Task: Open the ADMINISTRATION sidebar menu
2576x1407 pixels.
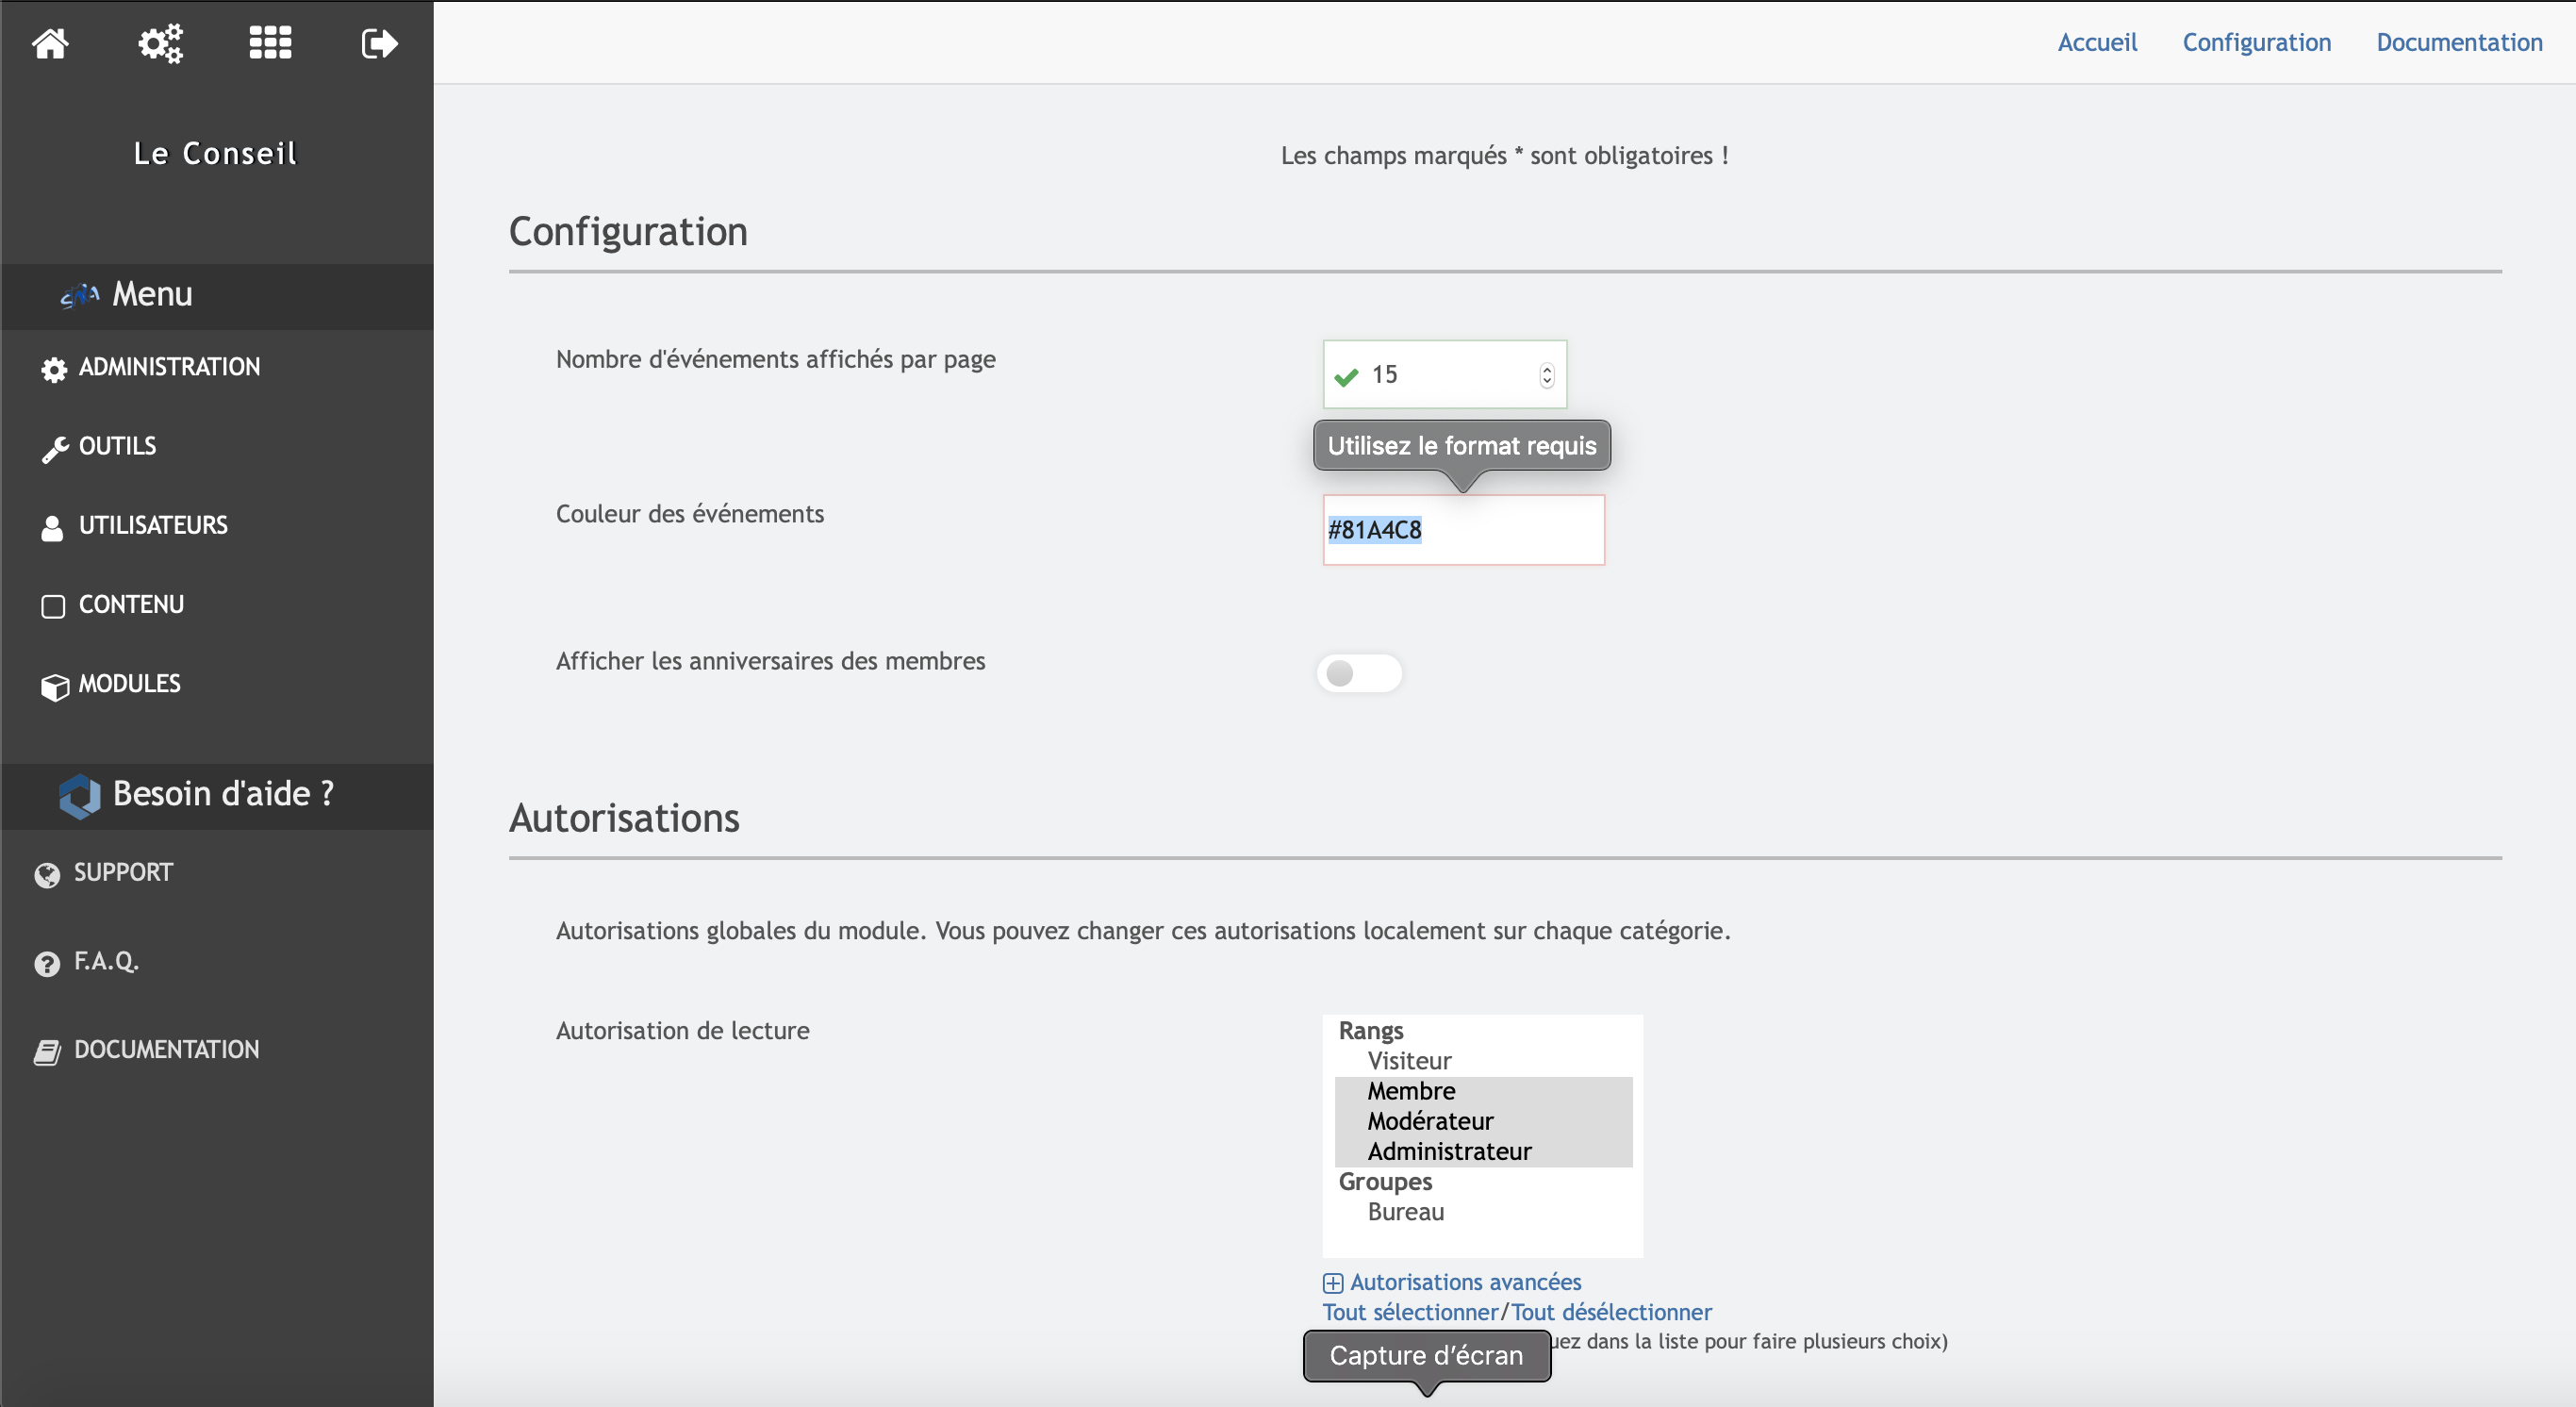Action: coord(168,367)
